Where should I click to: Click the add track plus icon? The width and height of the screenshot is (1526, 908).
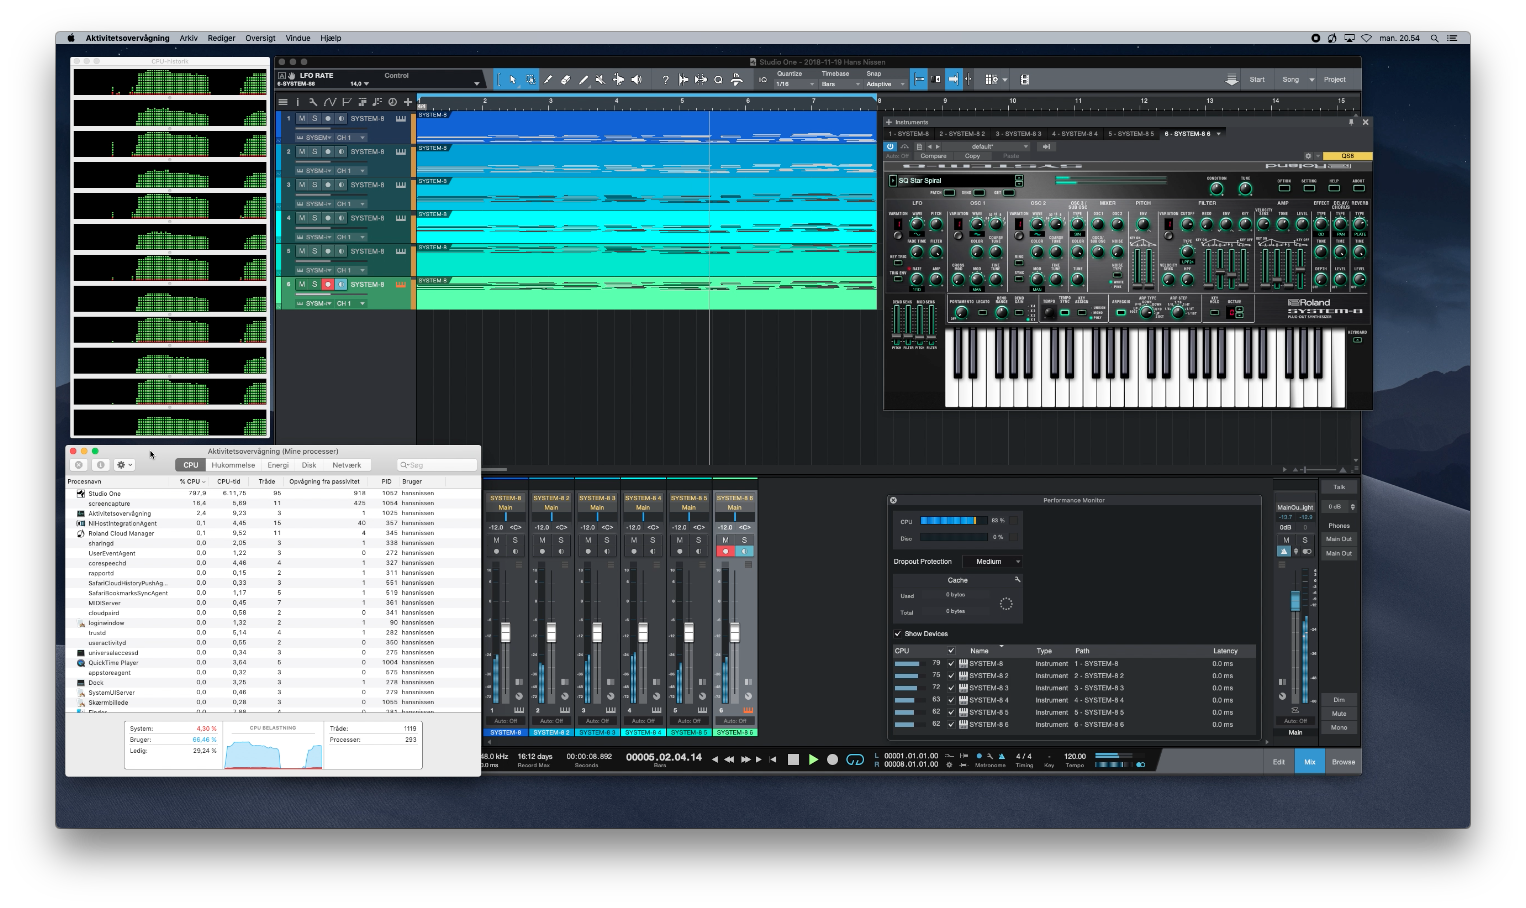pyautogui.click(x=408, y=102)
